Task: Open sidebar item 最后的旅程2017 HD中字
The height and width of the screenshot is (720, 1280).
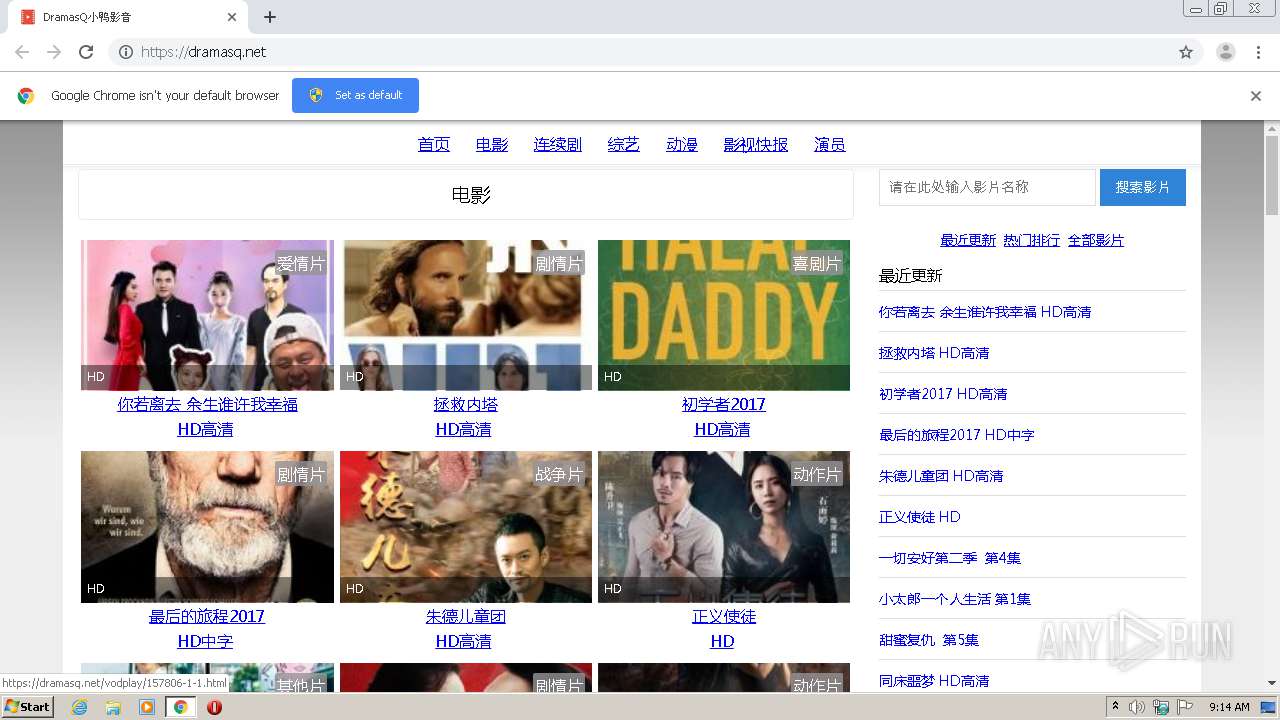Action: pyautogui.click(x=957, y=435)
